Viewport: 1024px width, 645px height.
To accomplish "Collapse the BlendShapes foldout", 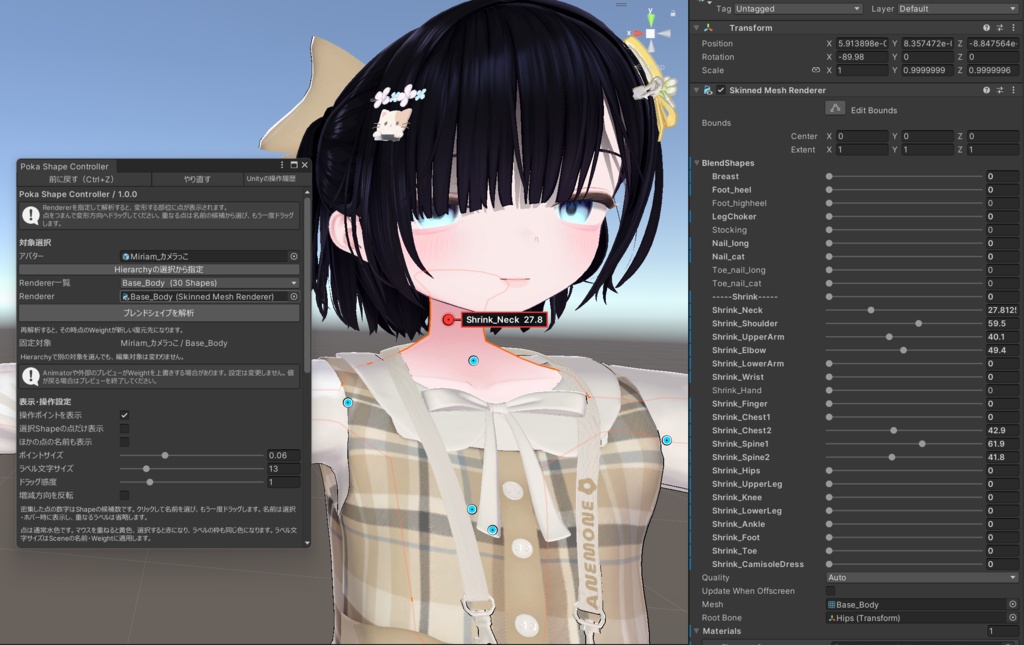I will tap(697, 163).
